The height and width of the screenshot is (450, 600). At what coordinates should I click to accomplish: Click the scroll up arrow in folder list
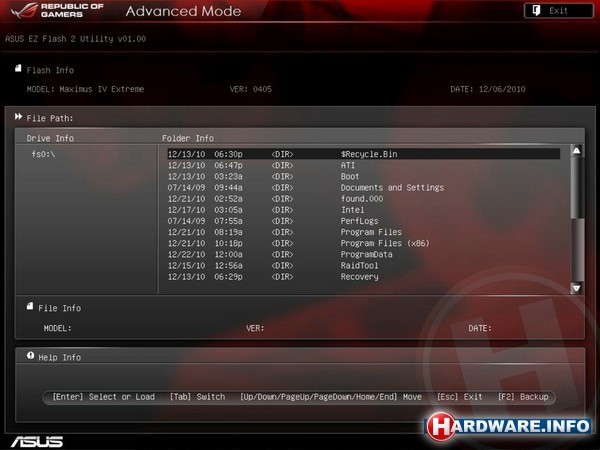[576, 151]
